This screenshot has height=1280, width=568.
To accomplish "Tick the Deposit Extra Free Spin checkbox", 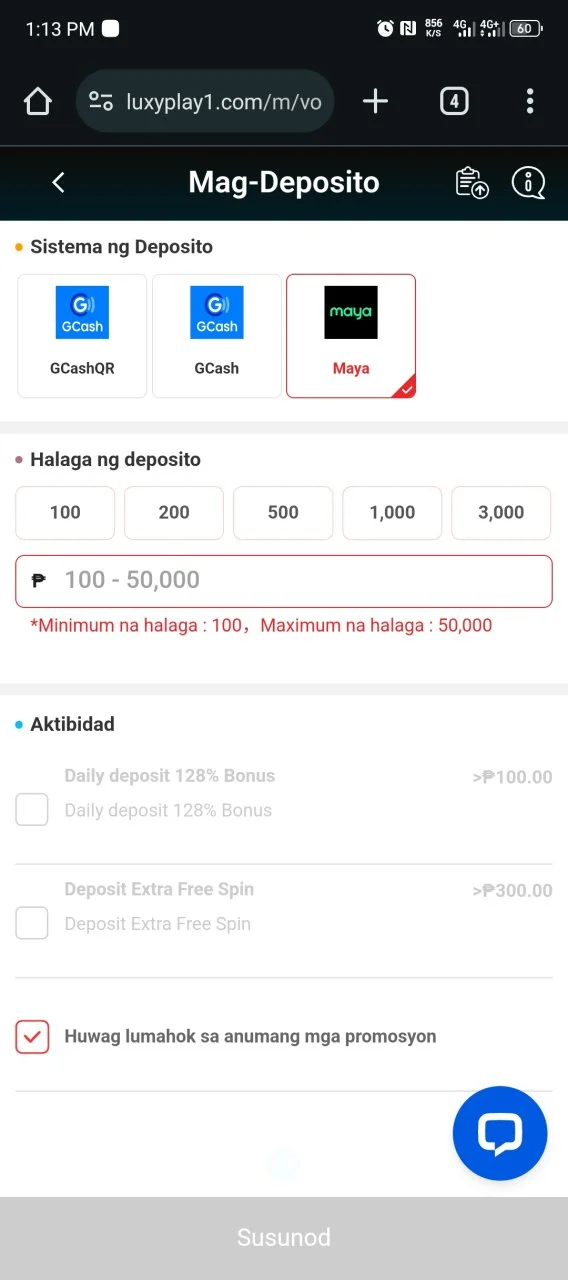I will [32, 923].
